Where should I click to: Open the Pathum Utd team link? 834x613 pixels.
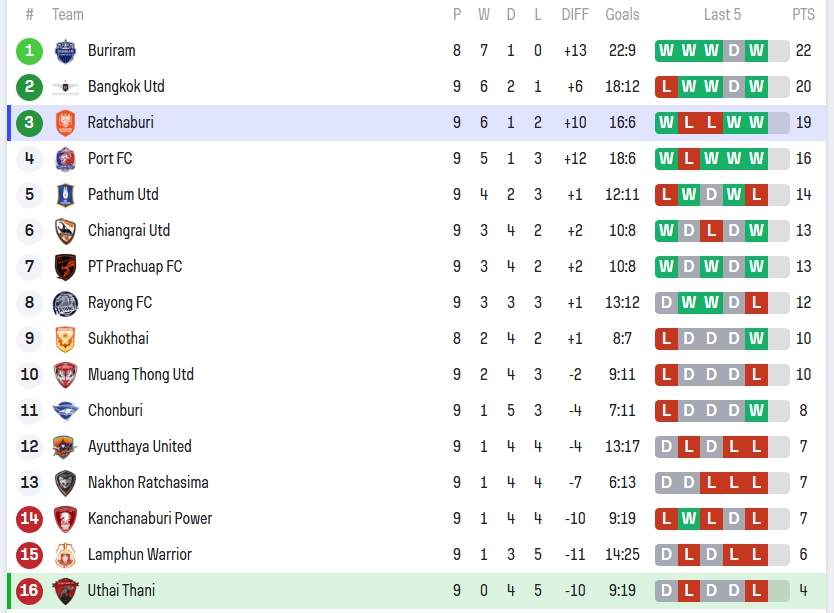[x=123, y=195]
